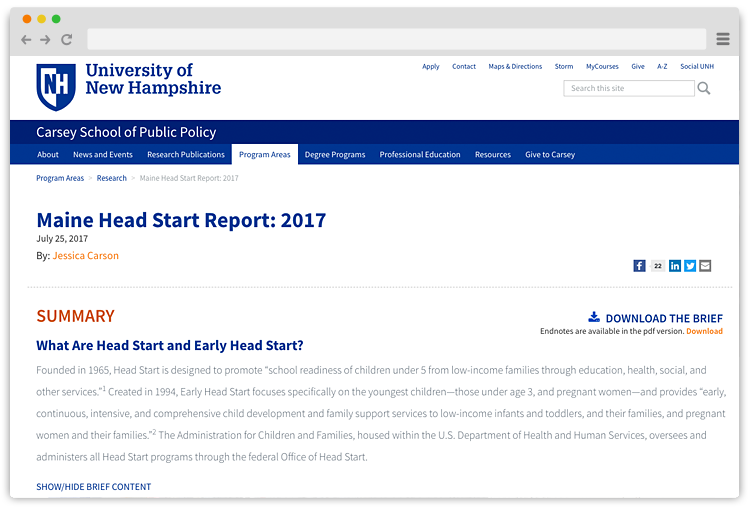750x509 pixels.
Task: Click the UNH shield logo
Action: click(x=56, y=87)
